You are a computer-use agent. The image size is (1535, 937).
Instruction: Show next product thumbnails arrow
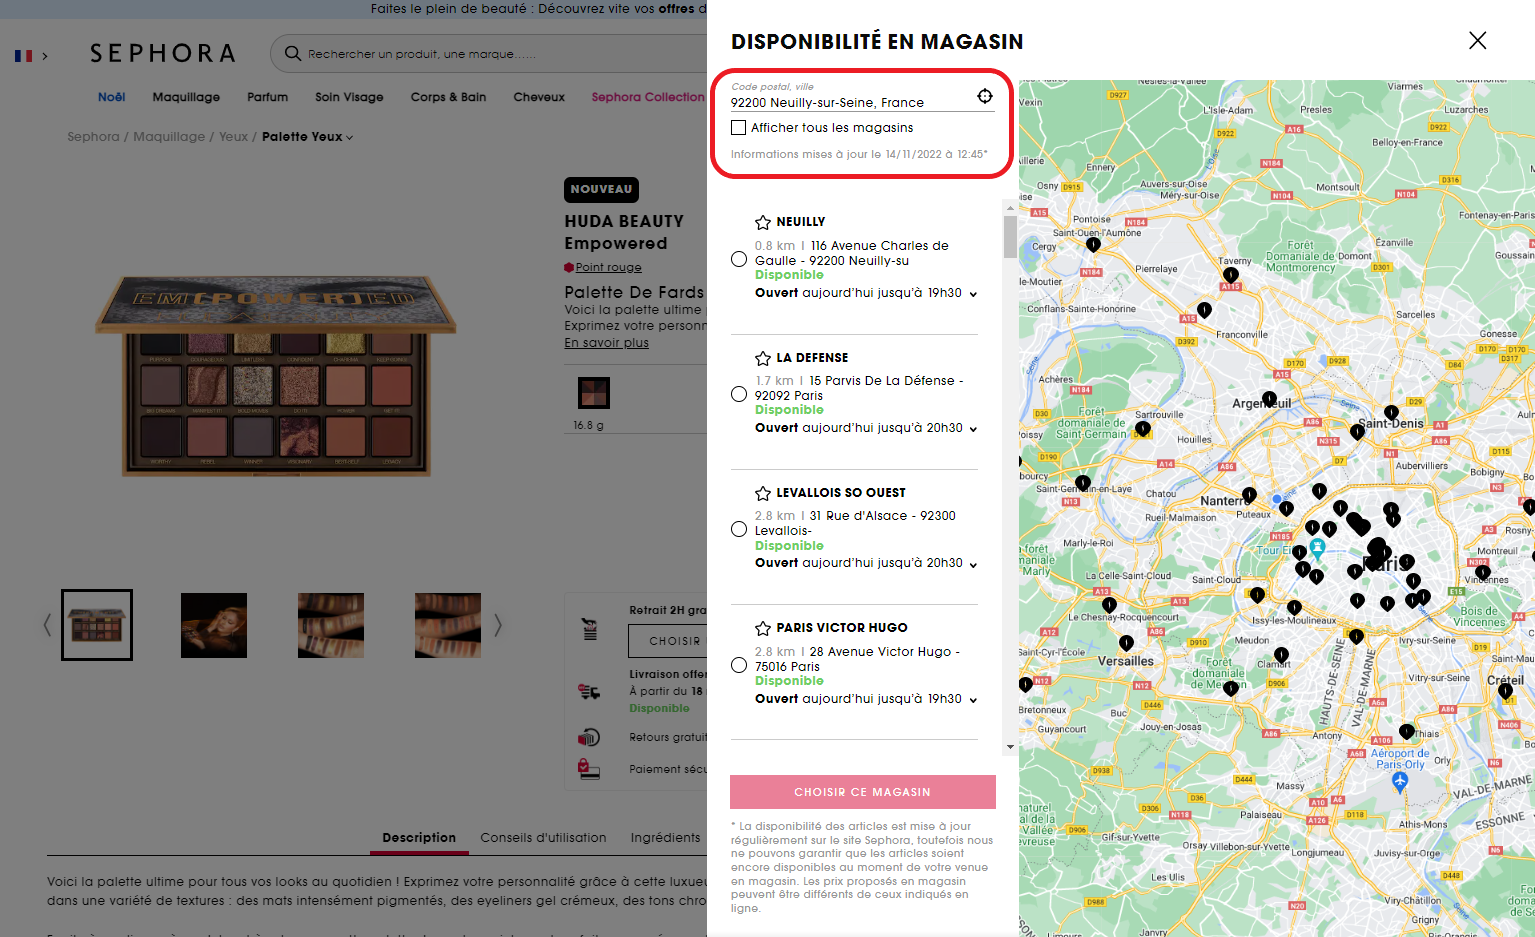pos(497,625)
